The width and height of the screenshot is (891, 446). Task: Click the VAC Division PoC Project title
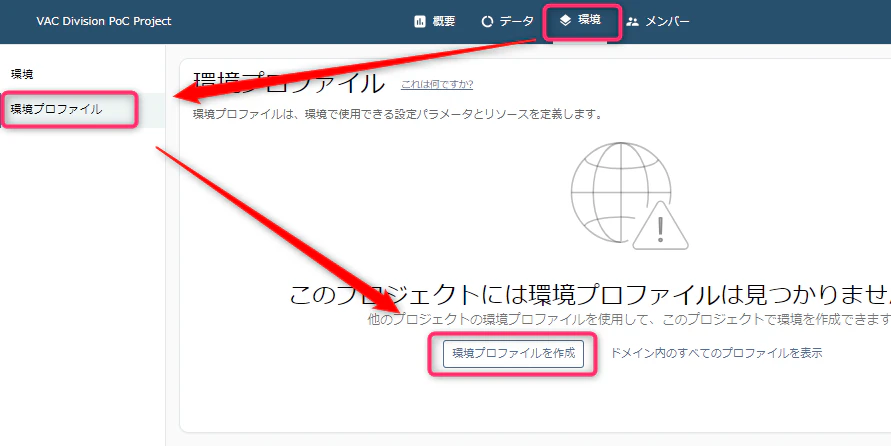[x=104, y=22]
